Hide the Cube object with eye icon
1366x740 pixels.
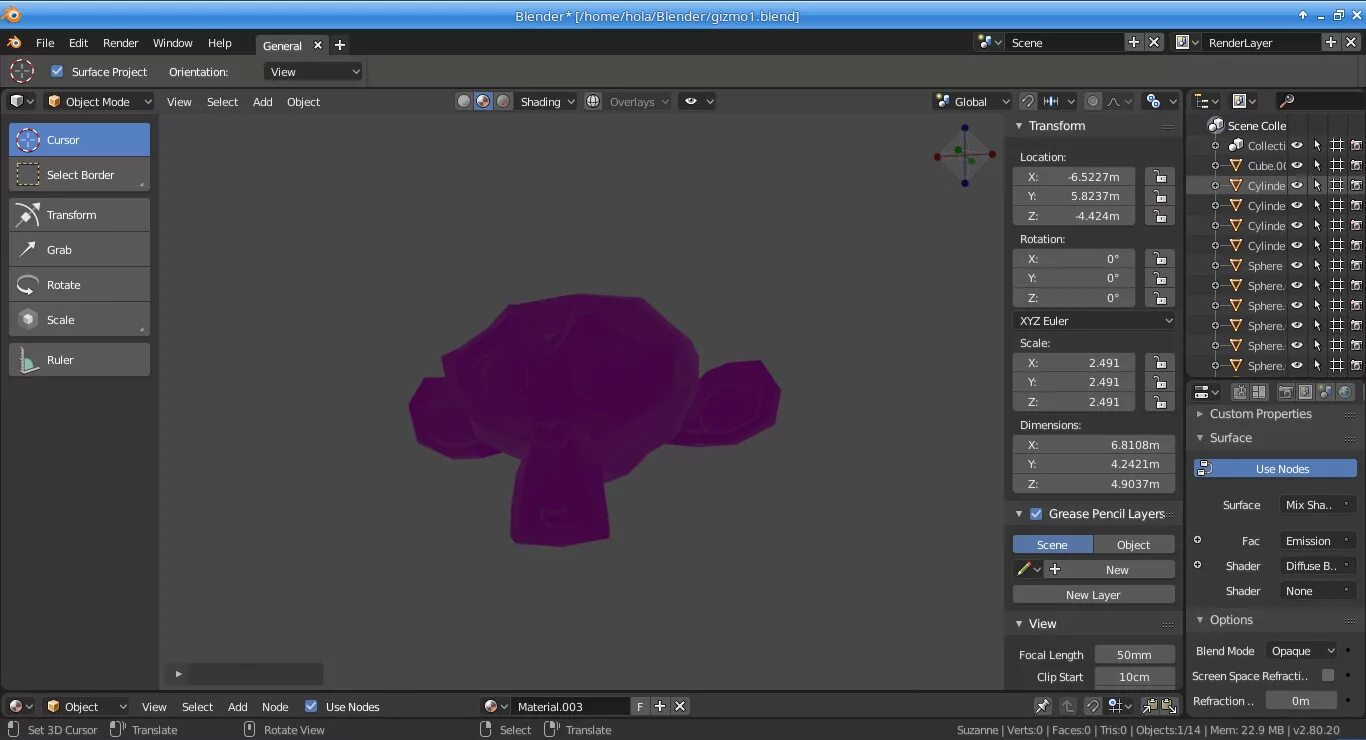[1297, 165]
